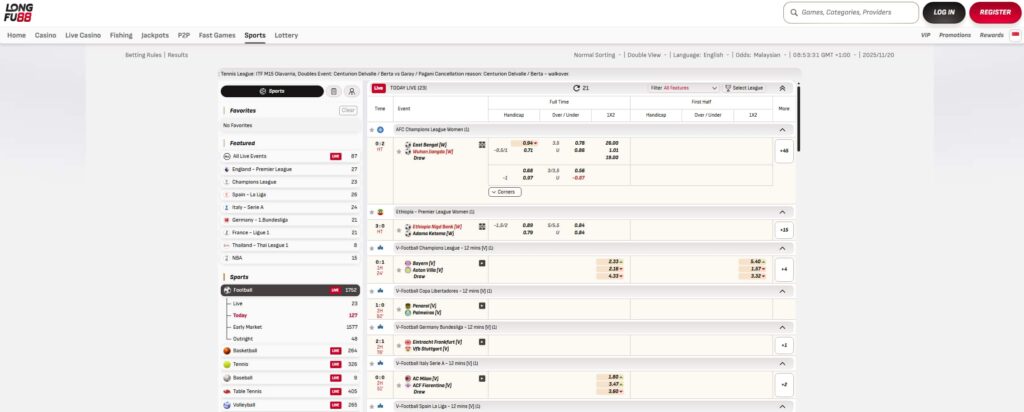
Task: Favorite the Bayern vs Aston Villa match
Action: click(x=398, y=270)
